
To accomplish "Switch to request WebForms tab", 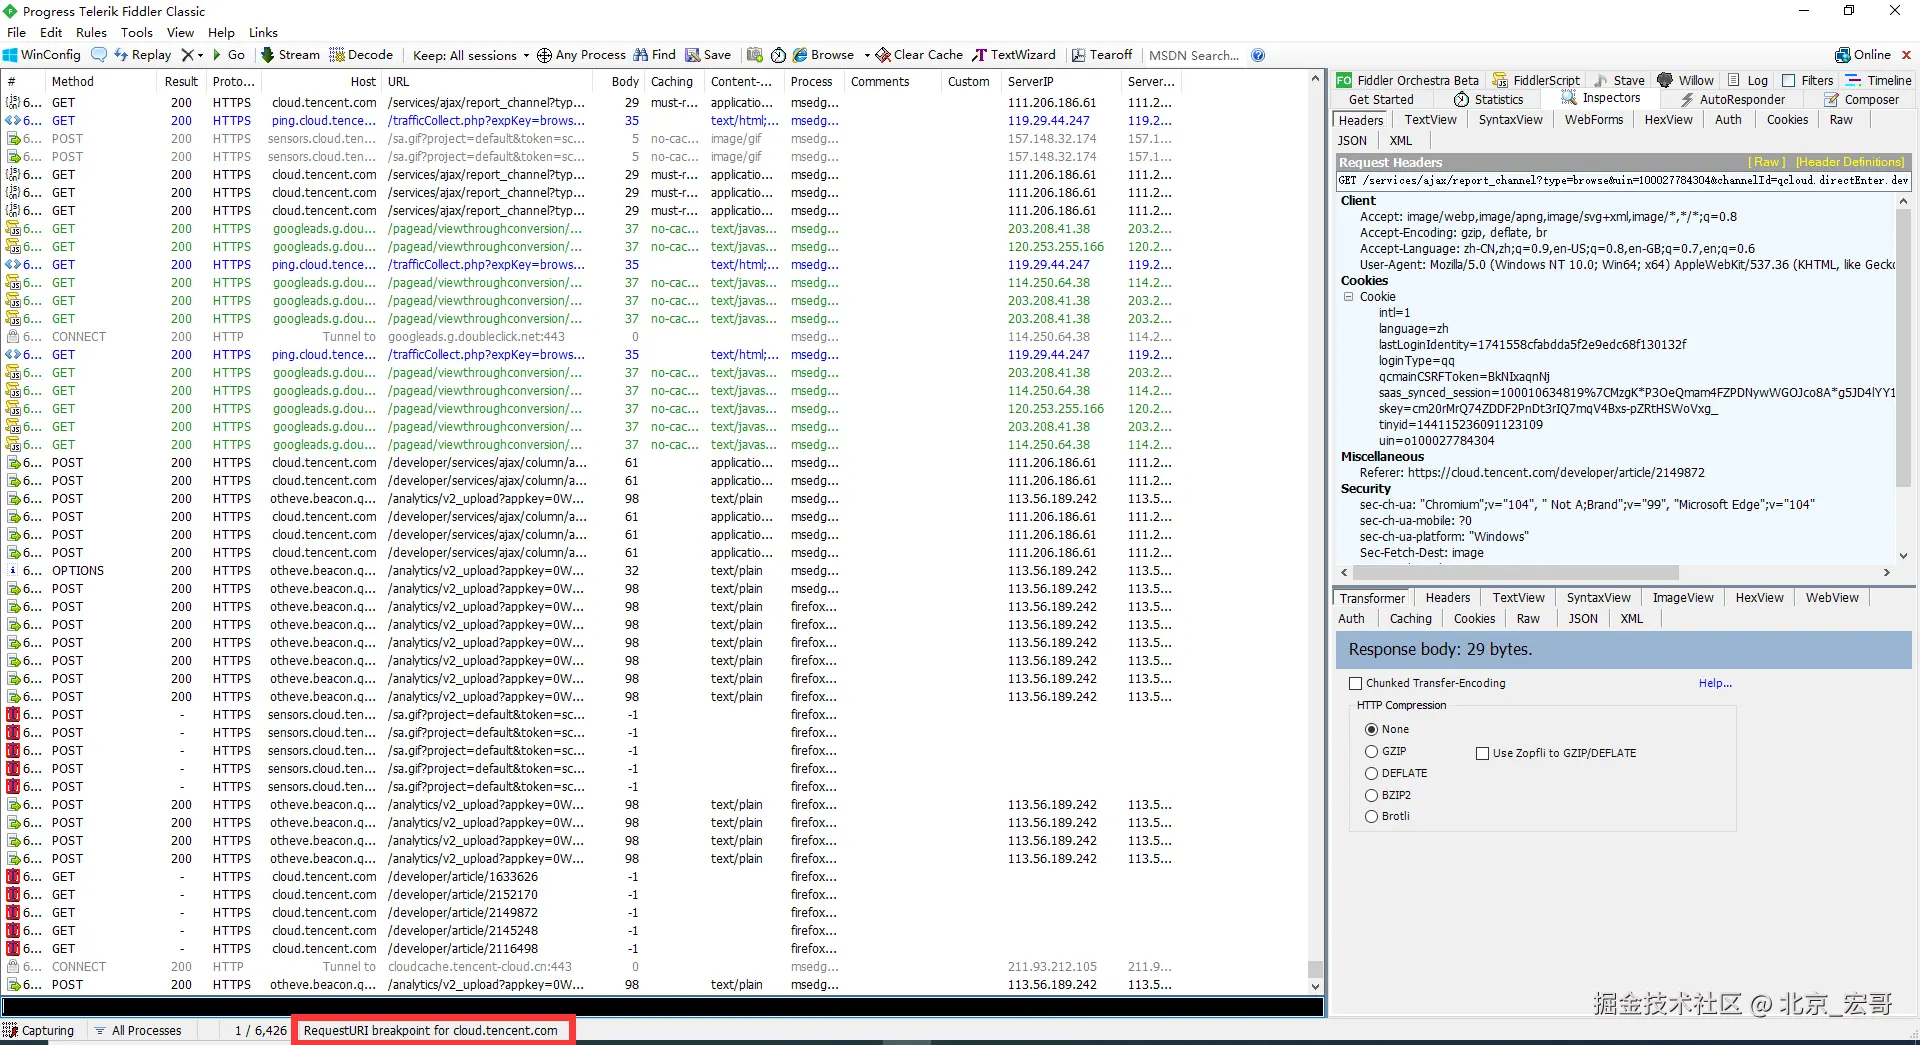I will point(1594,120).
